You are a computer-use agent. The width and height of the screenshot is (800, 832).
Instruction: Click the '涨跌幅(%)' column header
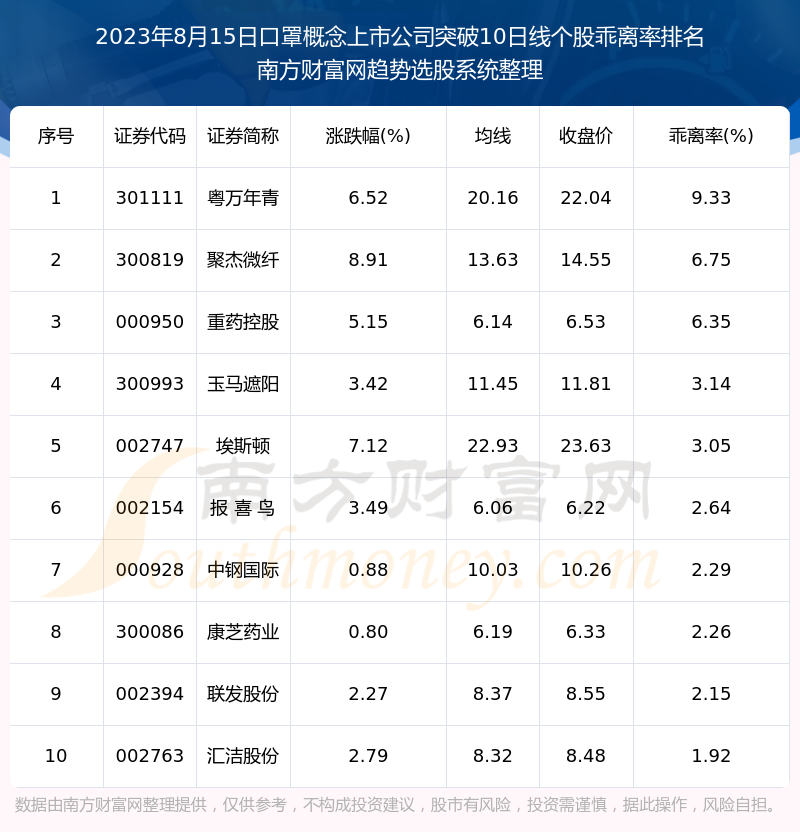pyautogui.click(x=368, y=136)
